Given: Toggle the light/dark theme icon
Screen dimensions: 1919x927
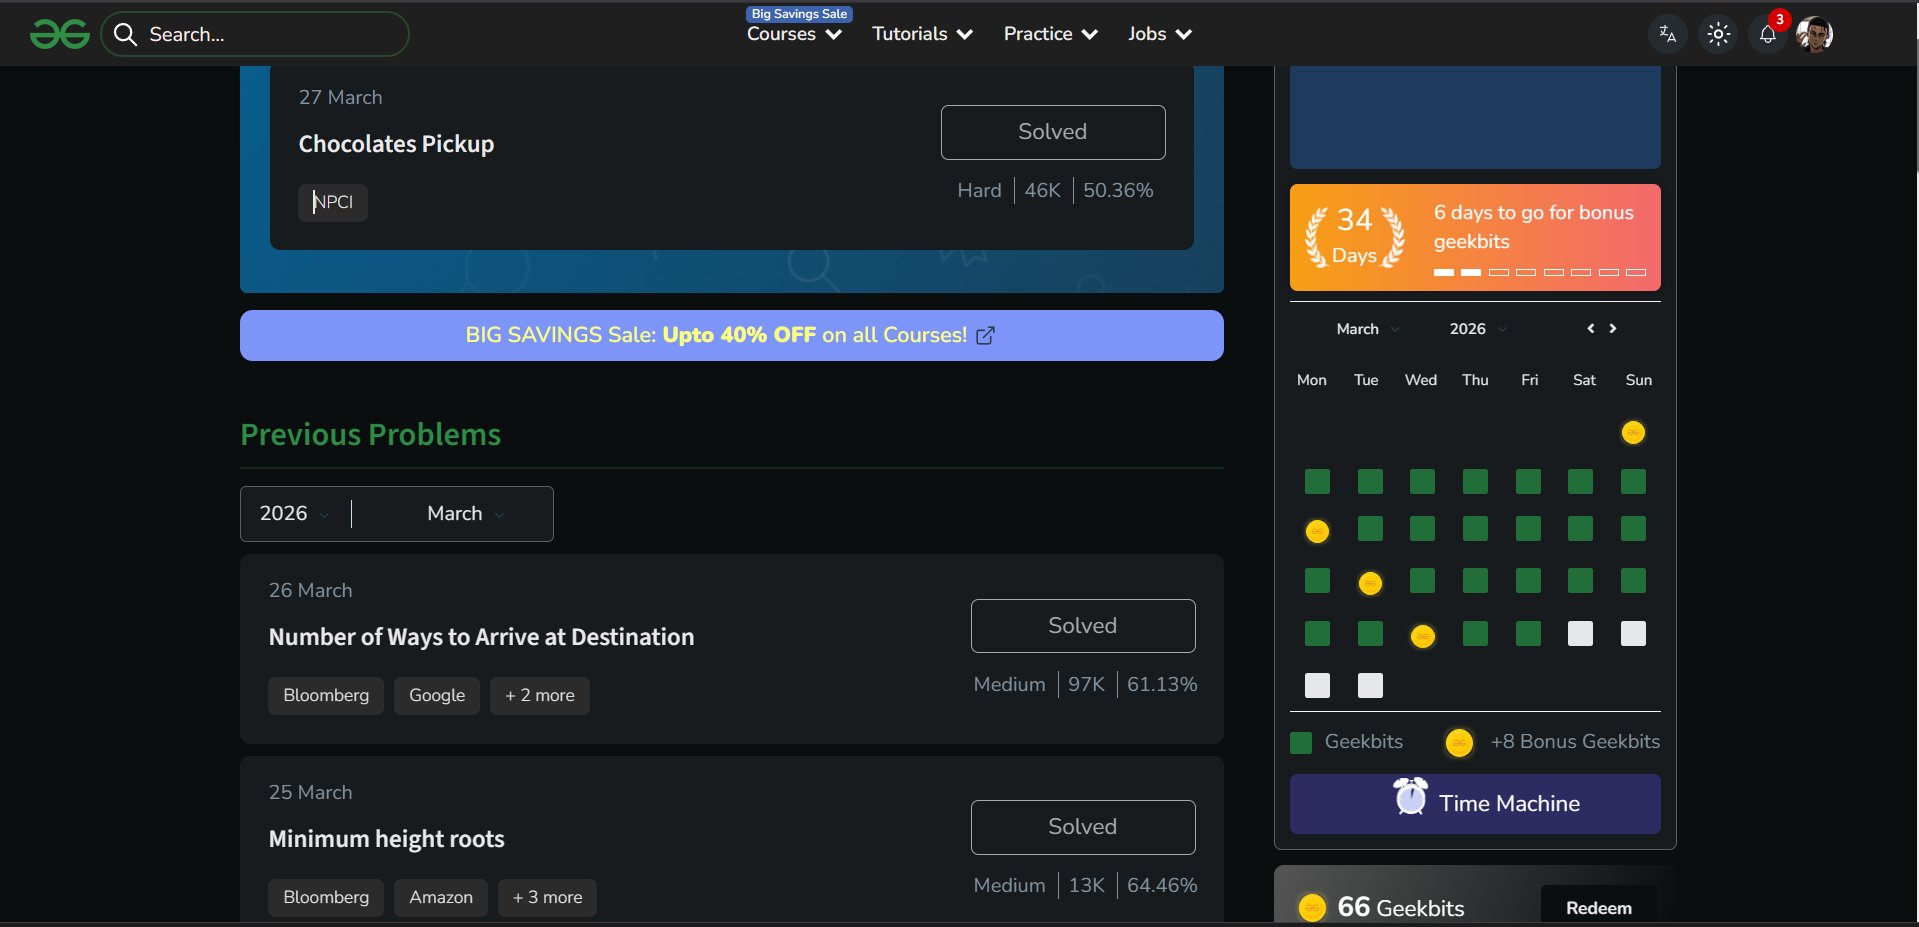Looking at the screenshot, I should tap(1718, 34).
